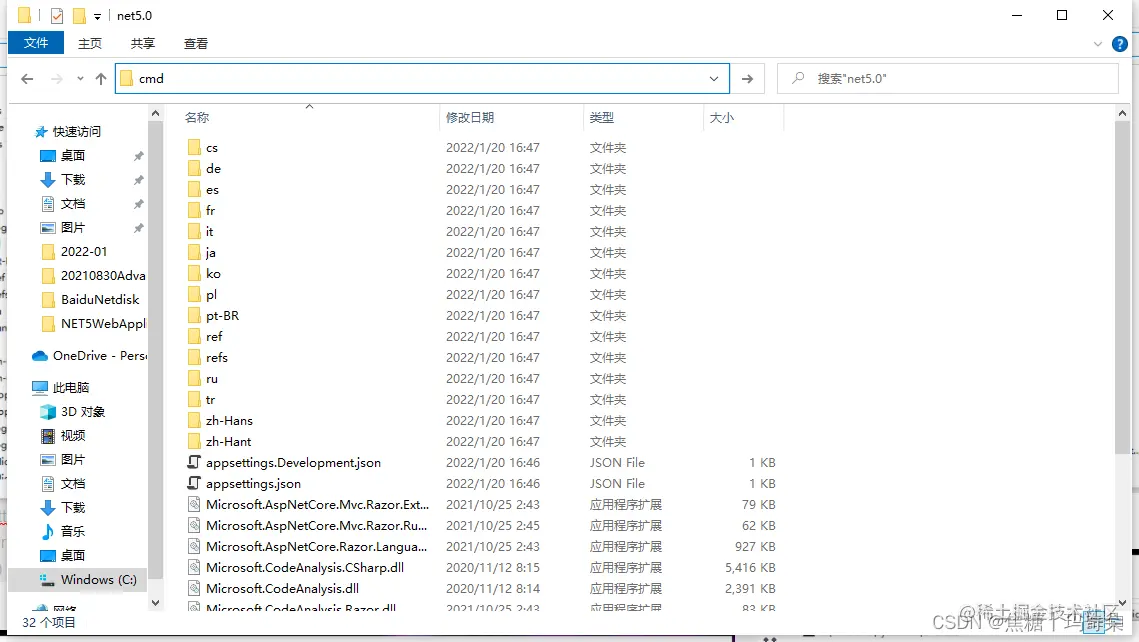Click the 5,416 KB size cell
1139x642 pixels.
[x=750, y=567]
